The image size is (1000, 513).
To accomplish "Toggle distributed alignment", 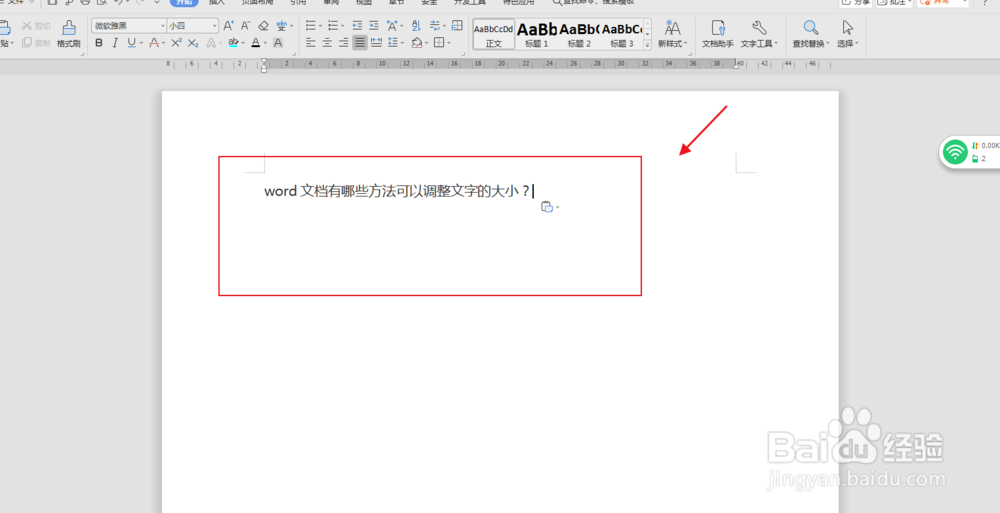I will pyautogui.click(x=376, y=43).
